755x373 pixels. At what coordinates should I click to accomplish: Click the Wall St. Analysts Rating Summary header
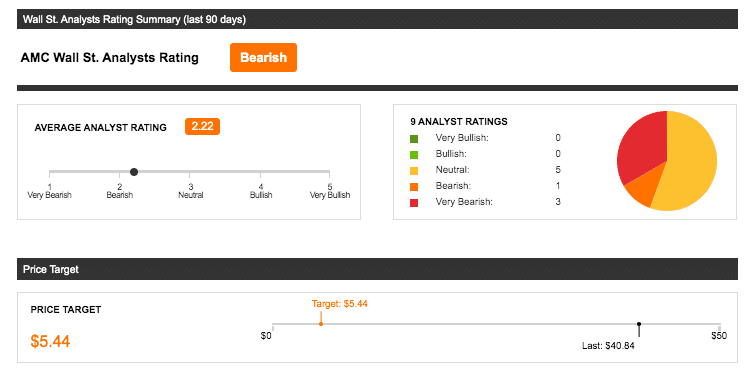point(377,20)
